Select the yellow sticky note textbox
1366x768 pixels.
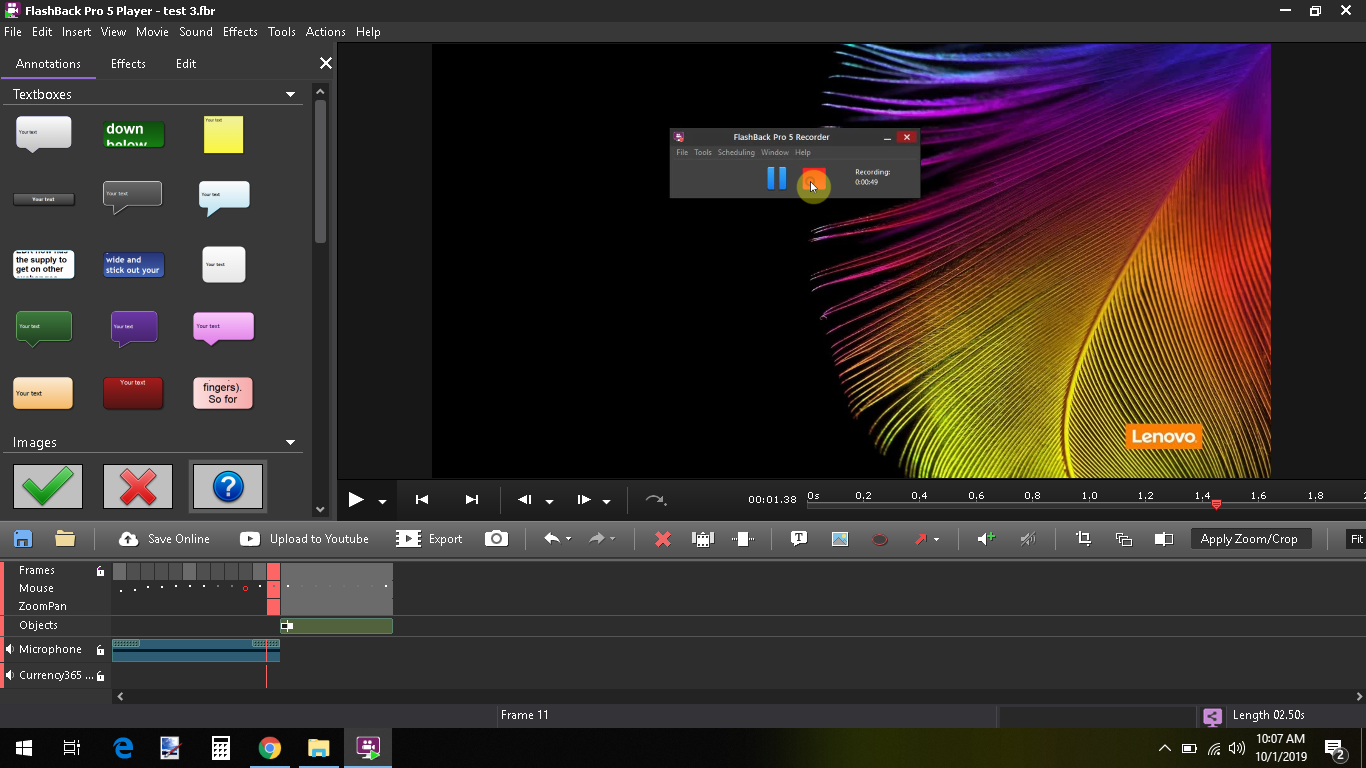click(x=223, y=134)
